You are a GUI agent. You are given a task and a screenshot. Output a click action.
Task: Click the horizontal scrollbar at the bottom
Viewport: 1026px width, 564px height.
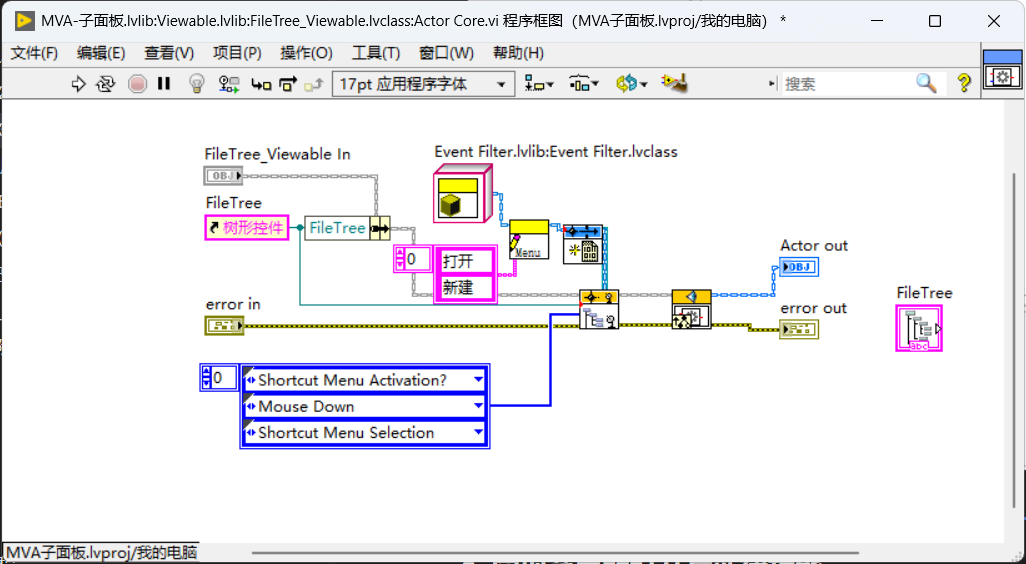click(x=555, y=553)
